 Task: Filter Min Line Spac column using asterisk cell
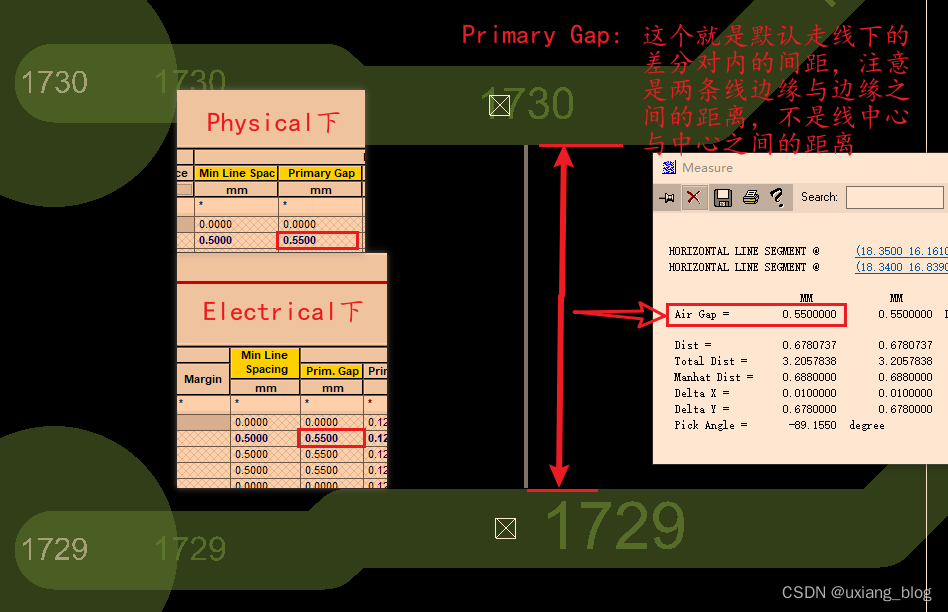(236, 205)
